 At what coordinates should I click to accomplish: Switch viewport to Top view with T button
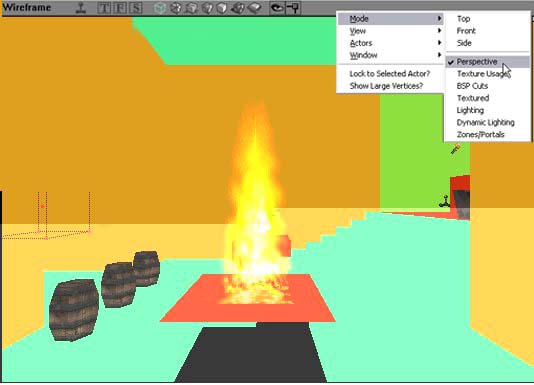tap(104, 8)
